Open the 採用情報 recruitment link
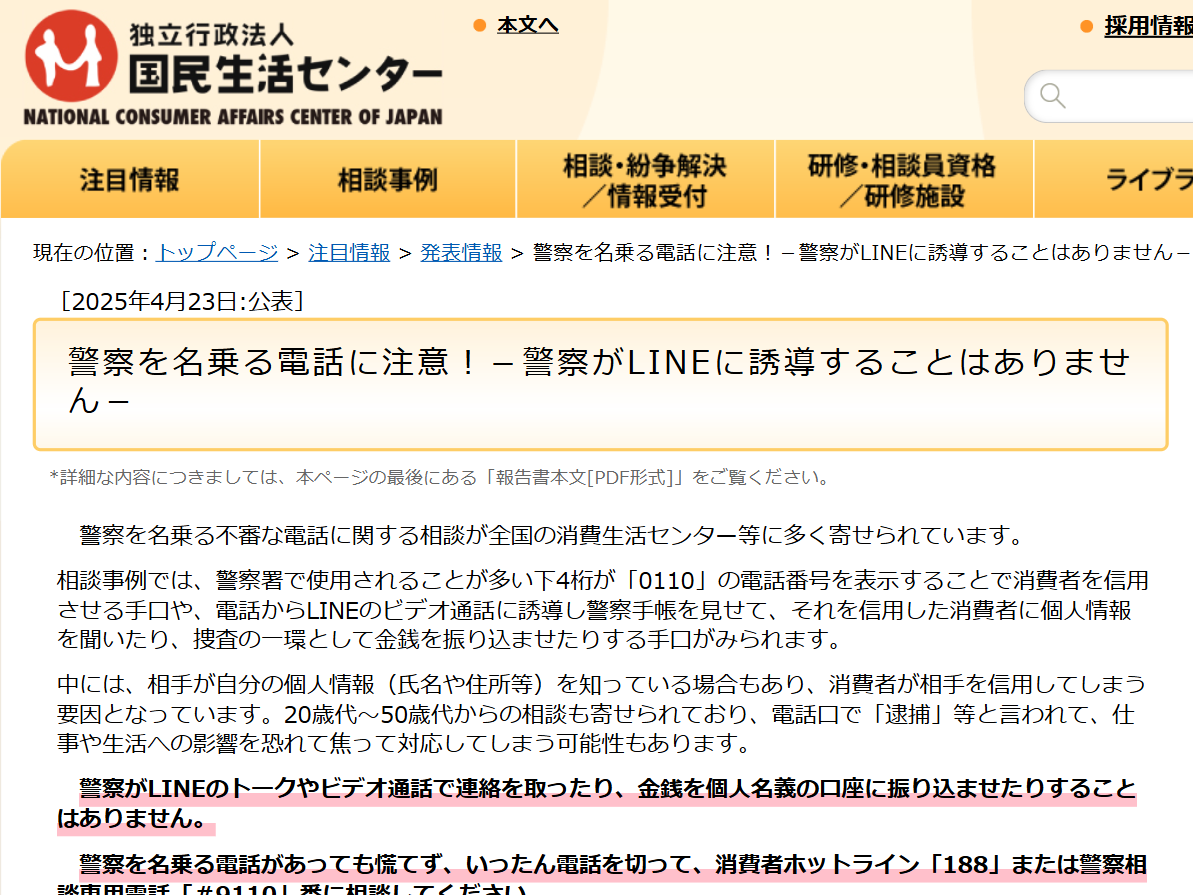Screen dimensions: 1193x895 pos(1148,26)
